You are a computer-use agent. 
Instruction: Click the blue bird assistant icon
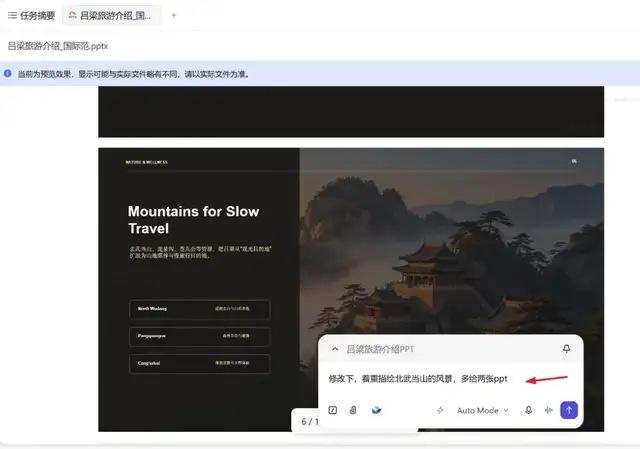(376, 410)
